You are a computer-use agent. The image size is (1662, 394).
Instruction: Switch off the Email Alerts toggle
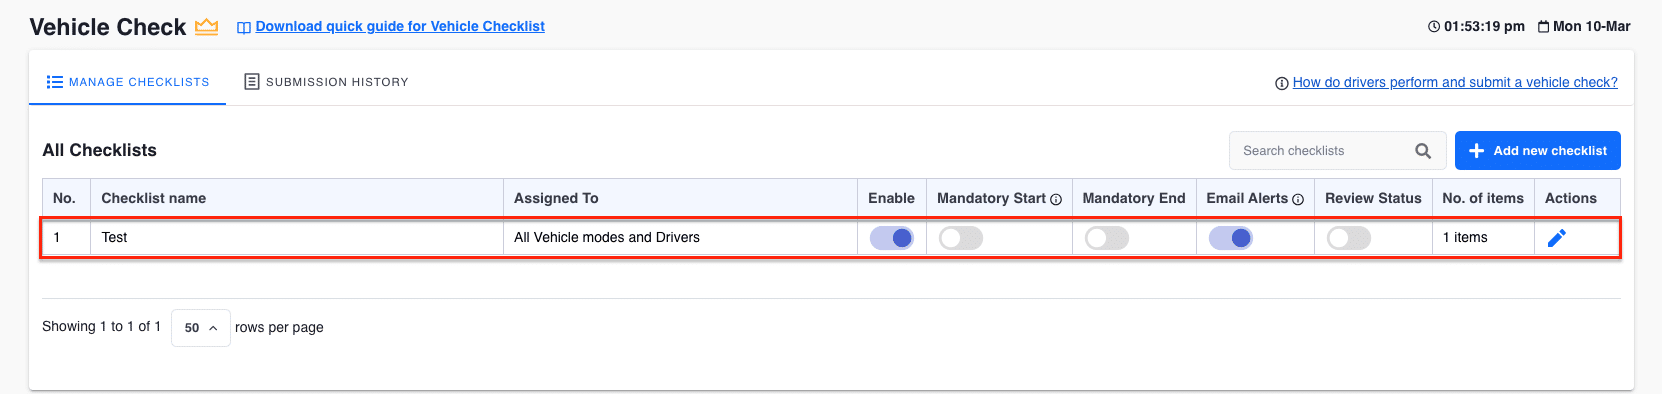coord(1230,238)
